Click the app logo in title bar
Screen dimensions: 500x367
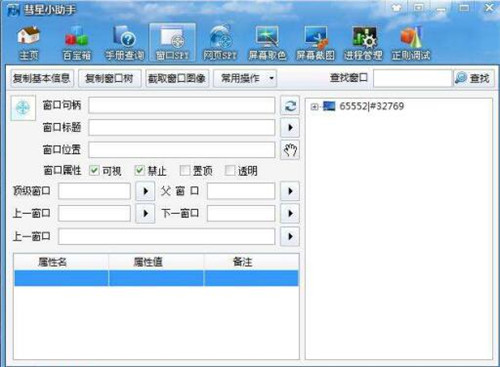[13, 10]
